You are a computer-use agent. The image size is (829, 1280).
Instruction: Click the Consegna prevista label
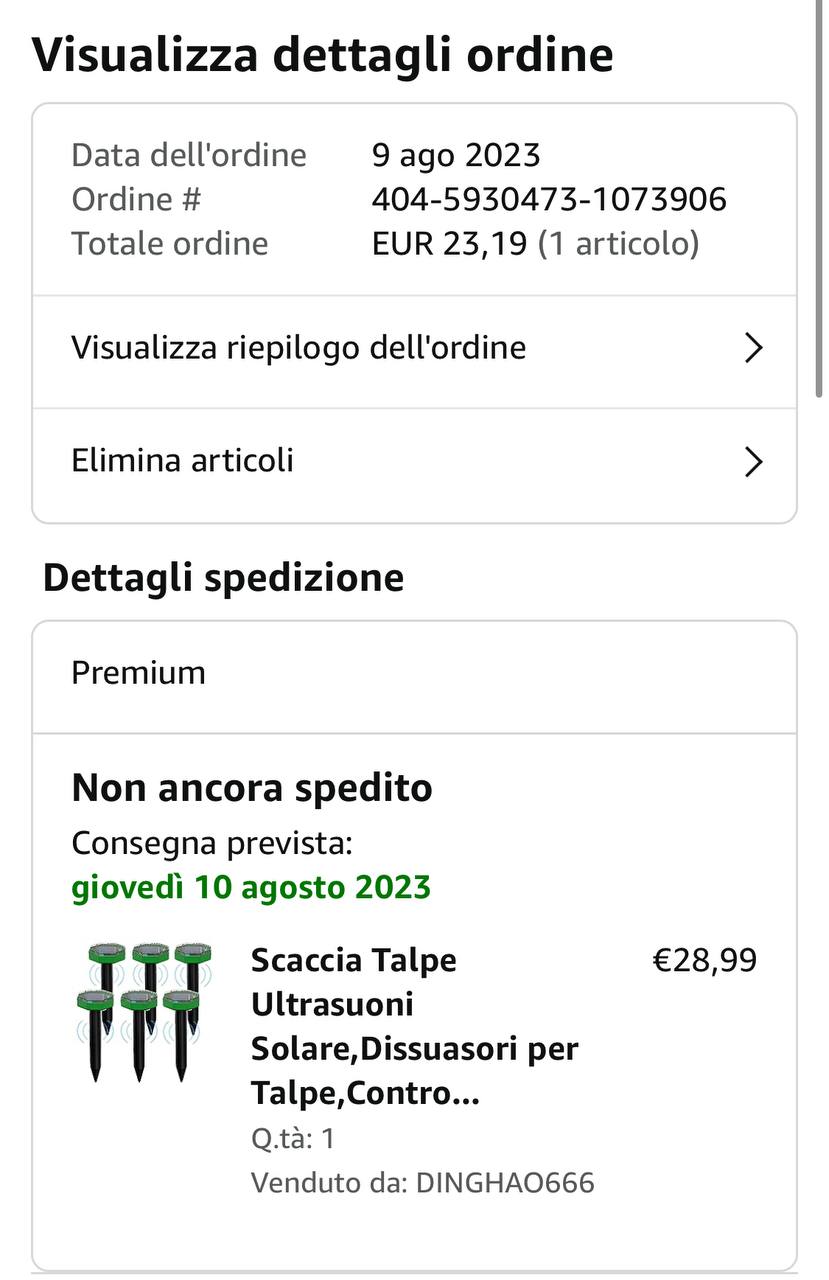click(212, 844)
